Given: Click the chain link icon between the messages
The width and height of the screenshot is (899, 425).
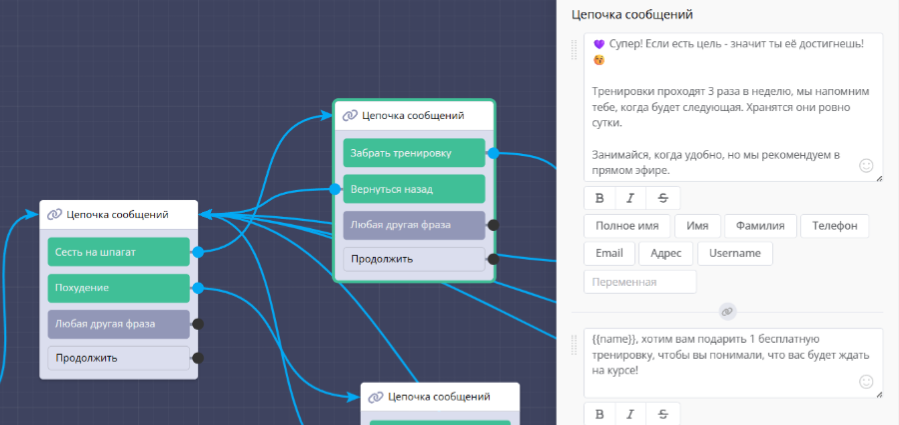Looking at the screenshot, I should click(727, 311).
